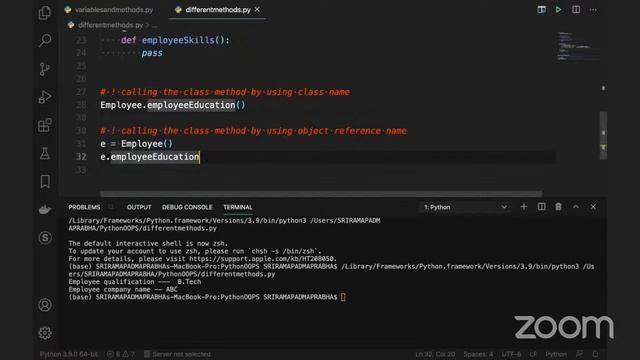This screenshot has height=360, width=640.
Task: Click the editor horizontal scrollbar
Action: 321,194
